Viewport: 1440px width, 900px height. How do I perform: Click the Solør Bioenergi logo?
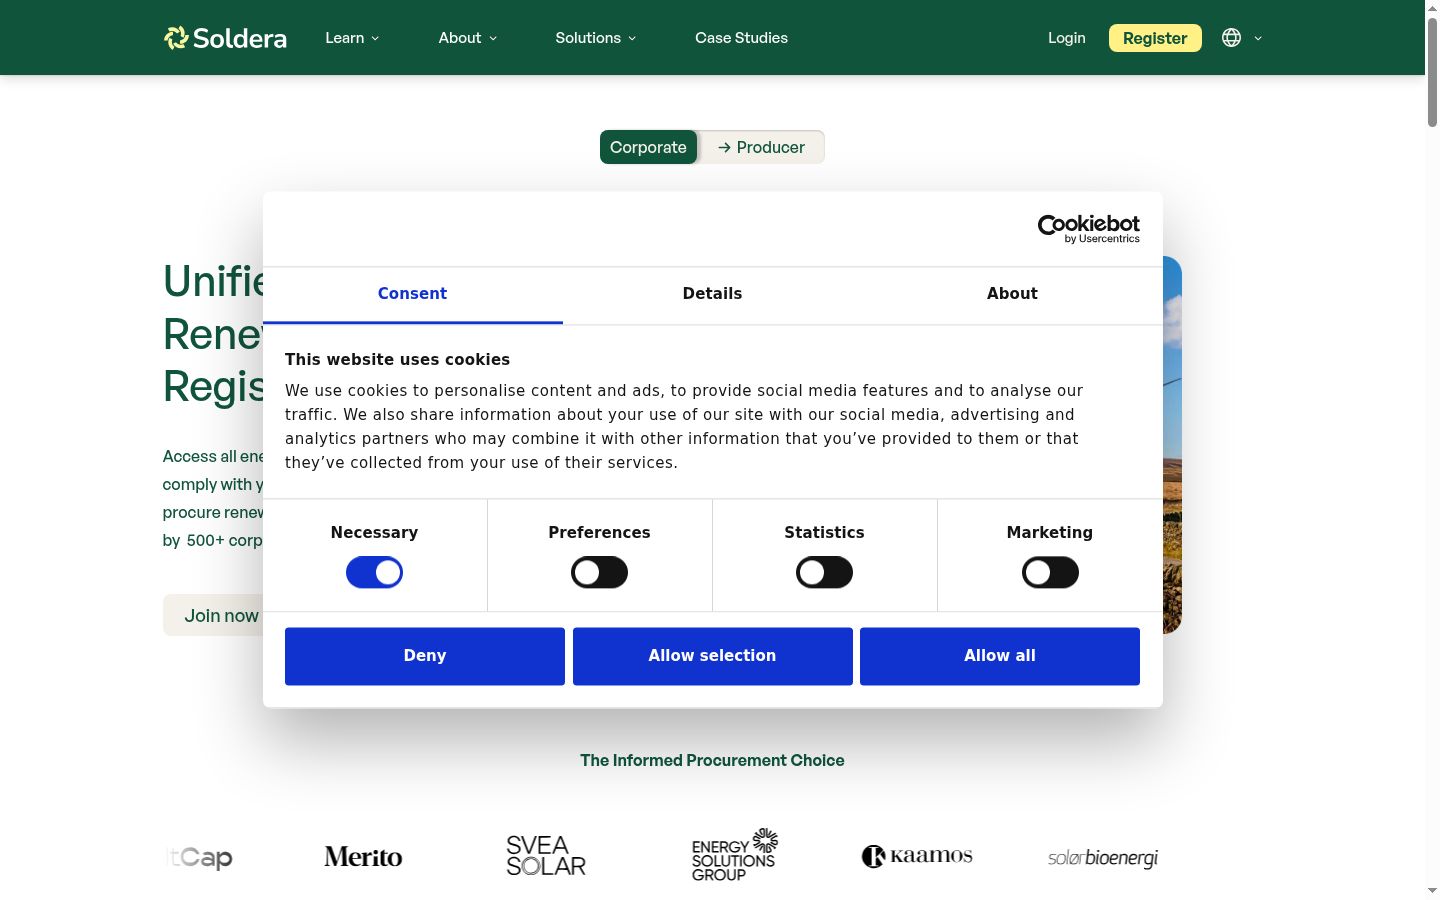pos(1103,858)
